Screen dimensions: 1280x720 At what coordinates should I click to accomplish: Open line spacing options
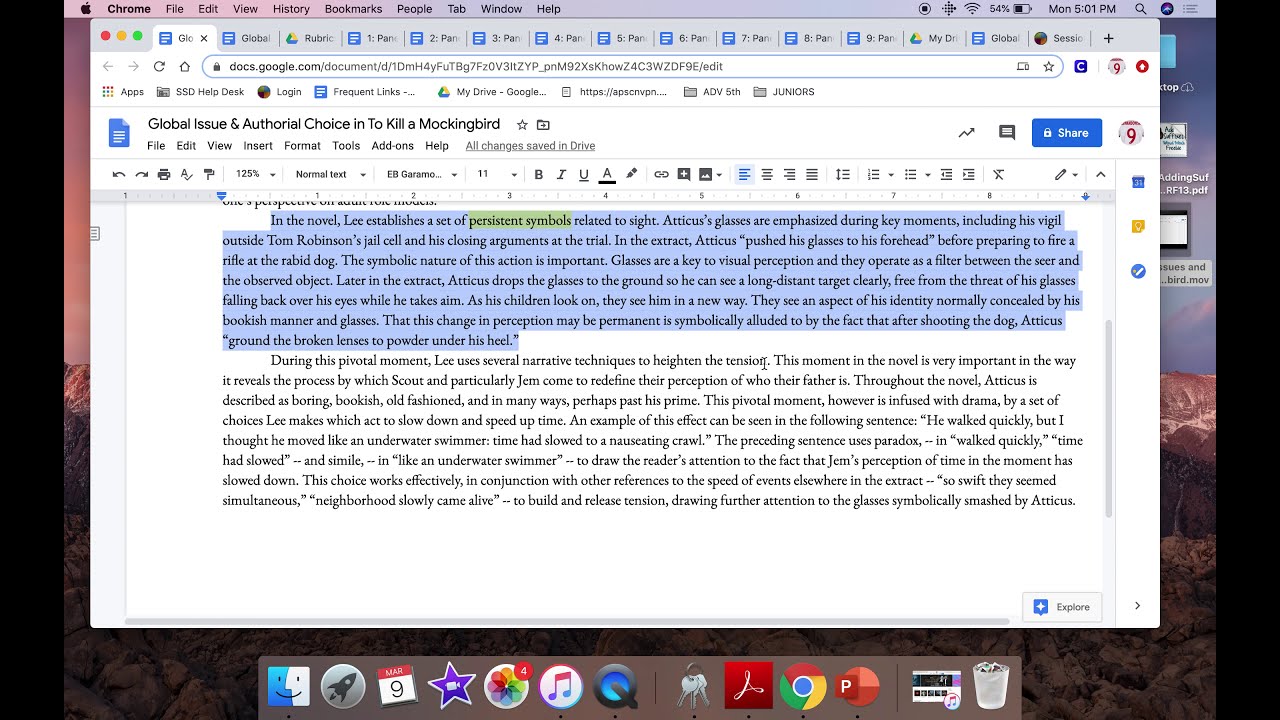click(x=842, y=174)
